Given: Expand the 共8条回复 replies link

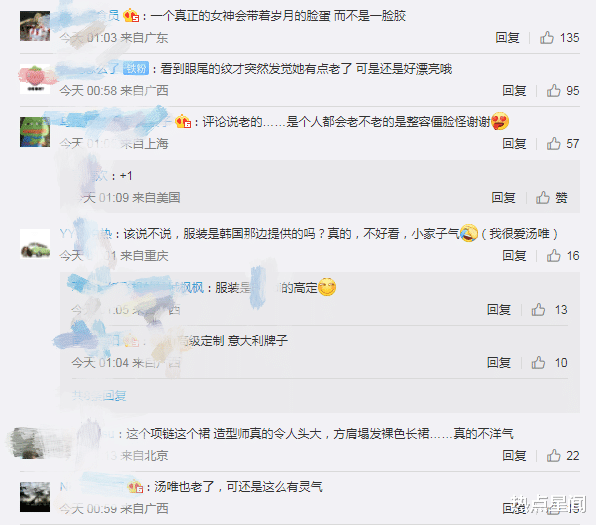Looking at the screenshot, I should click(x=99, y=396).
